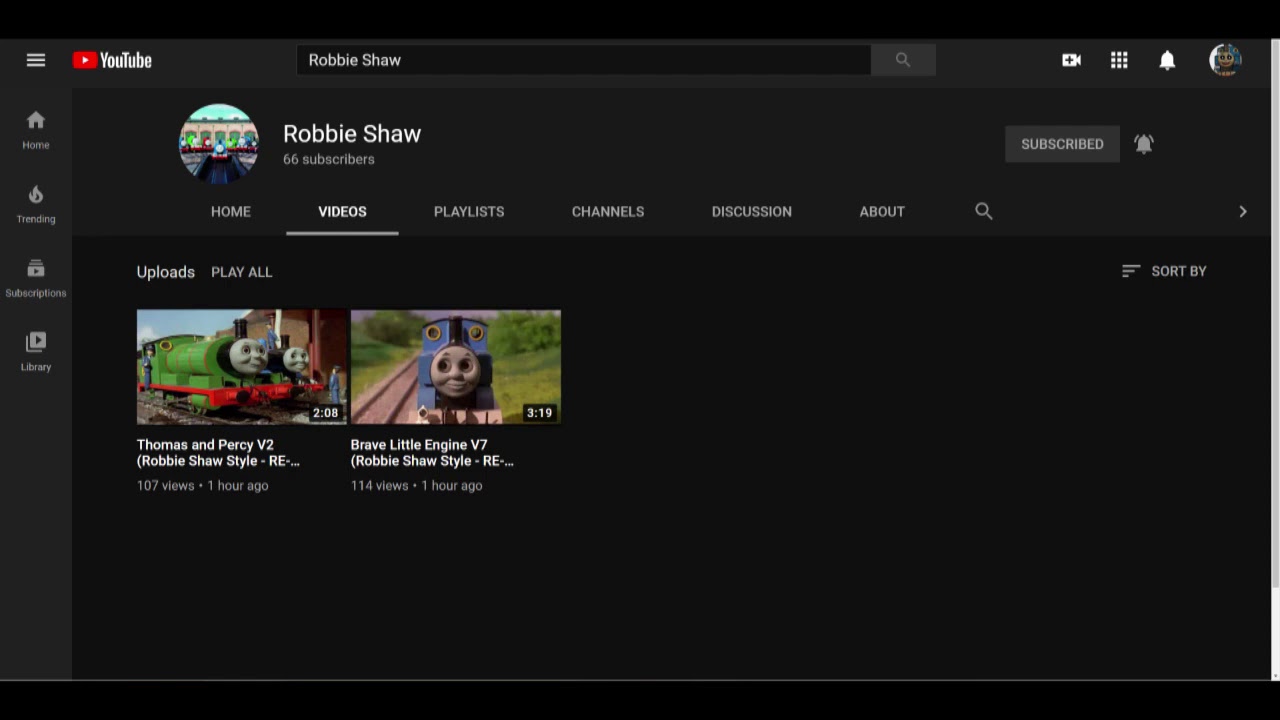Open the Sort By dropdown
1280x720 pixels.
[1164, 271]
